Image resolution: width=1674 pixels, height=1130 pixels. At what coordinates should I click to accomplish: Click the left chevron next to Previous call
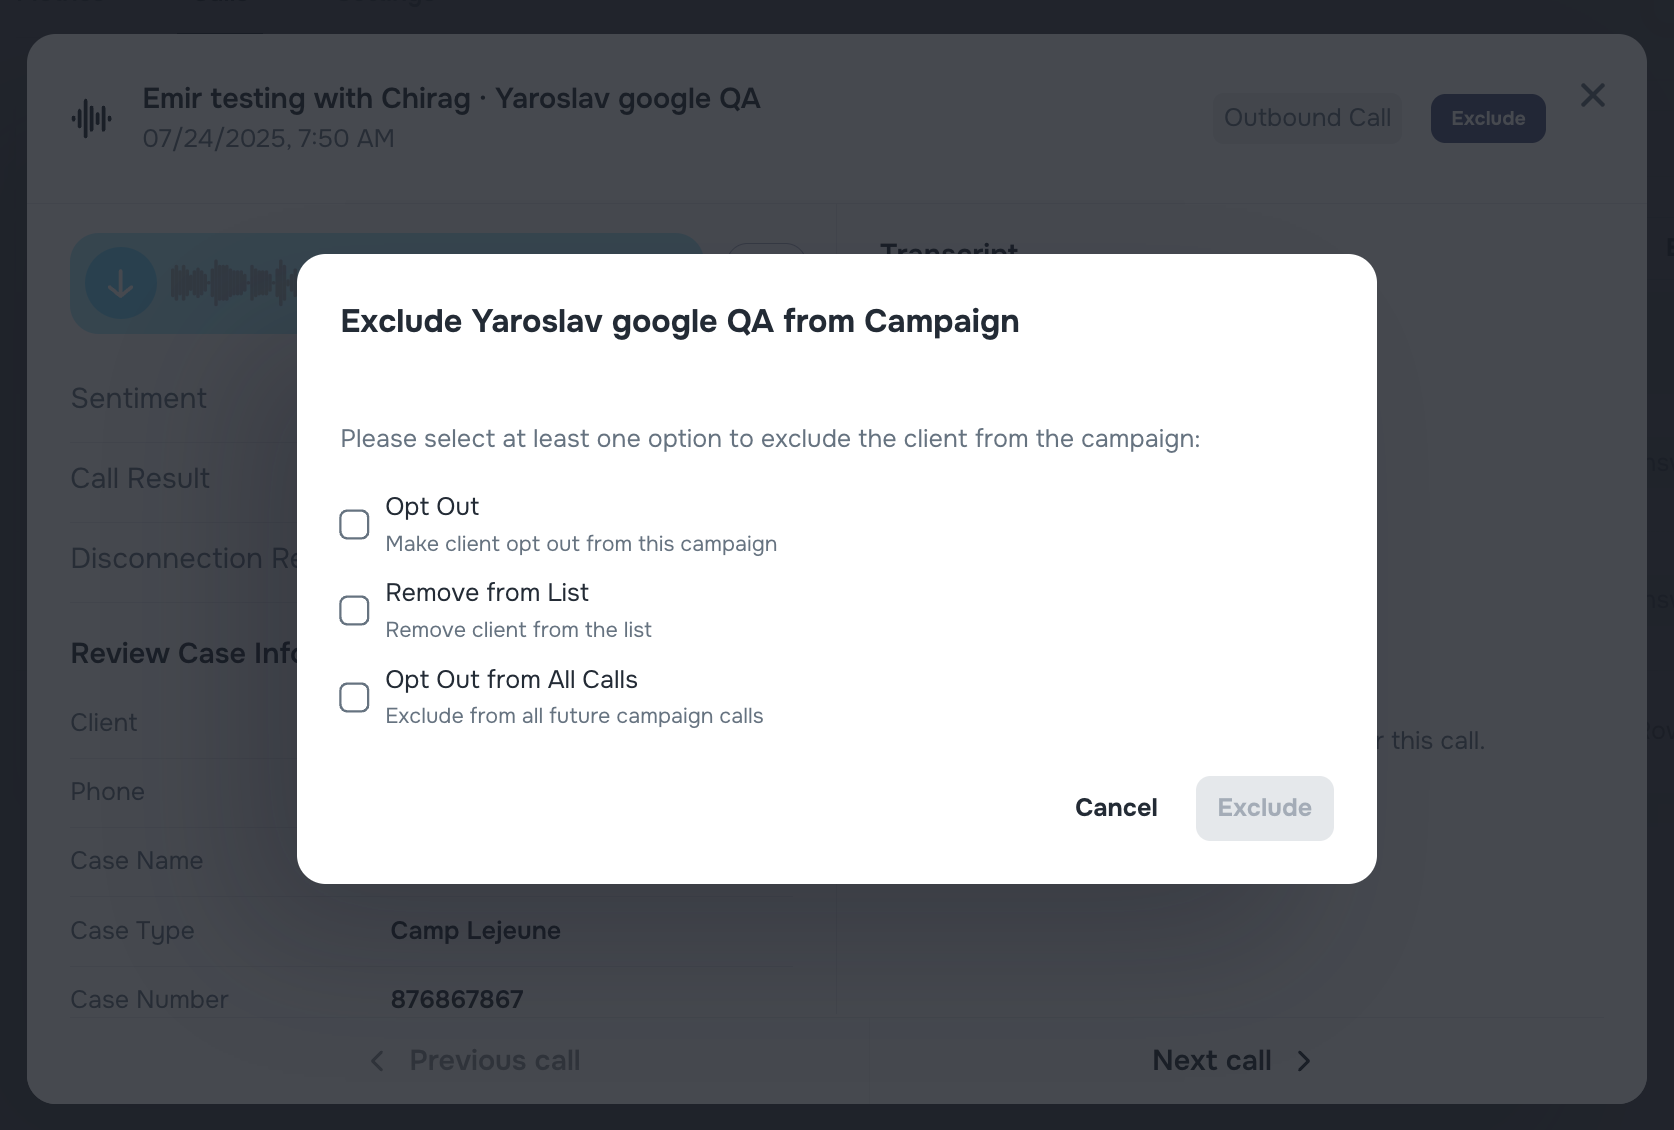377,1061
